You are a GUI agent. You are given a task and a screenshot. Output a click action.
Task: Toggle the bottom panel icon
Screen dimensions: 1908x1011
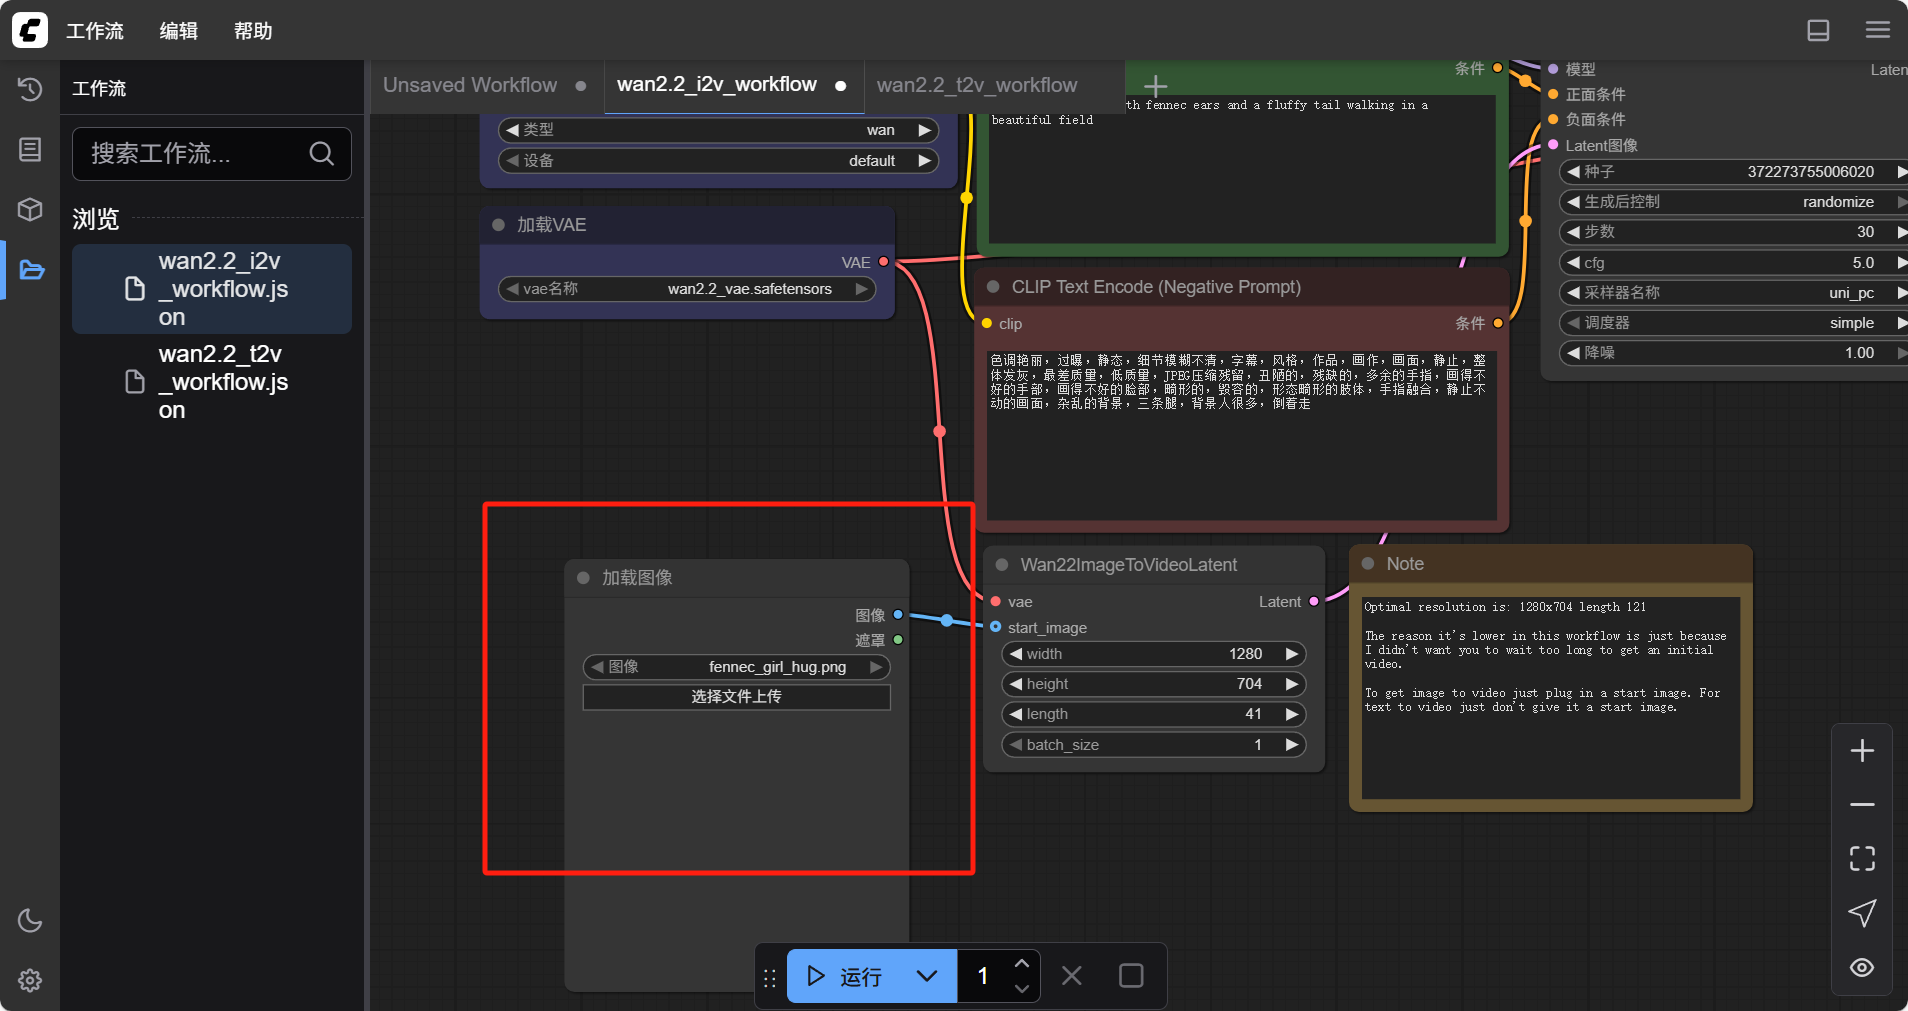1818,30
